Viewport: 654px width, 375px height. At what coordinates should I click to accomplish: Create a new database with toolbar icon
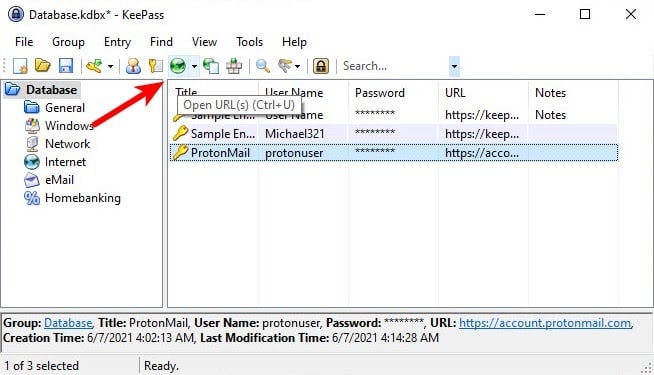pos(20,66)
